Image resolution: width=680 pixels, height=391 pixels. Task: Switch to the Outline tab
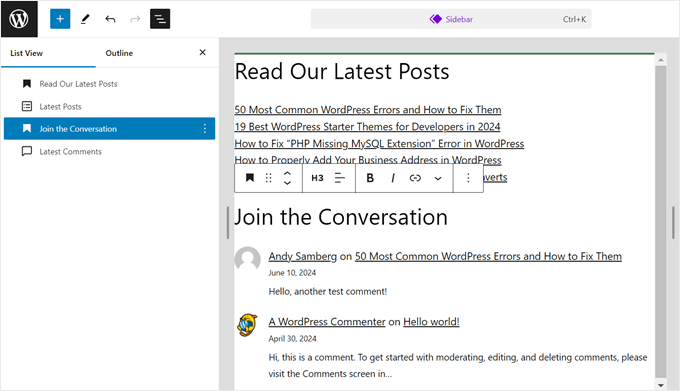[119, 53]
